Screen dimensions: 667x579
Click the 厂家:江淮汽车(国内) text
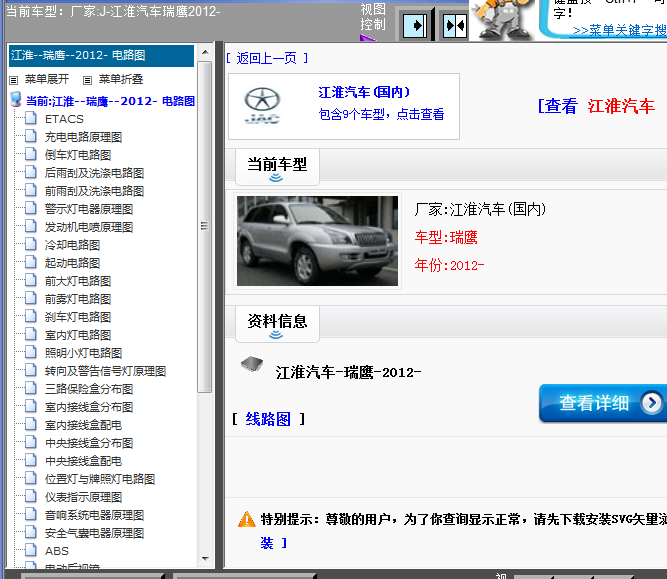tap(480, 209)
